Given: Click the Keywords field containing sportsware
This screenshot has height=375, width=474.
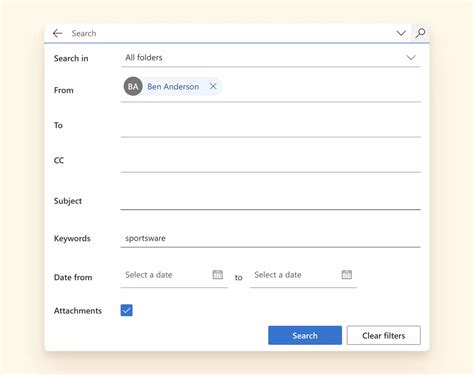Looking at the screenshot, I should point(270,238).
